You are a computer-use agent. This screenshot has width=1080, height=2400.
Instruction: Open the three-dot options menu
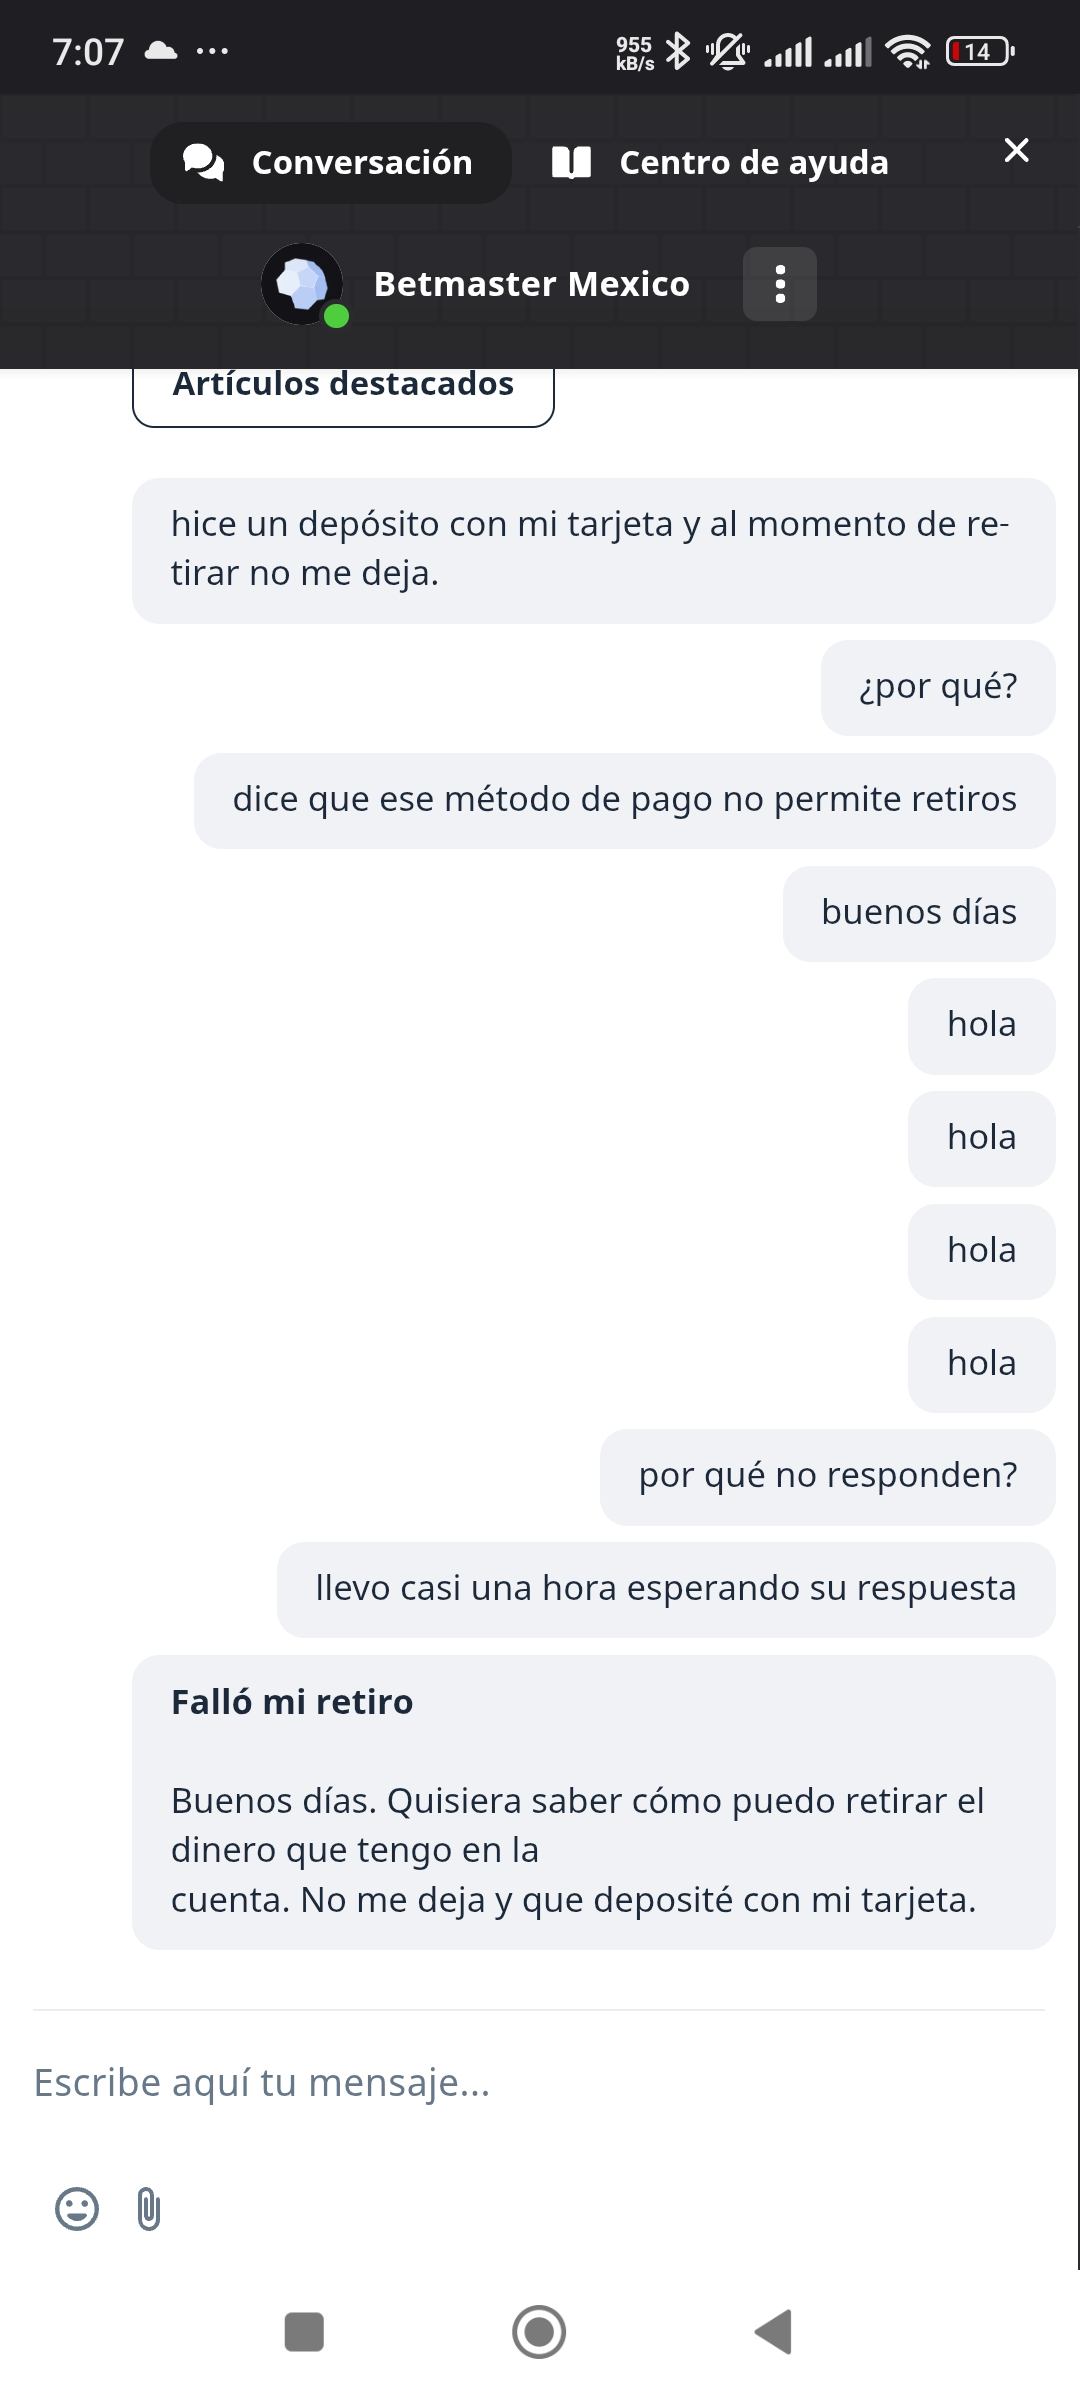(x=780, y=284)
